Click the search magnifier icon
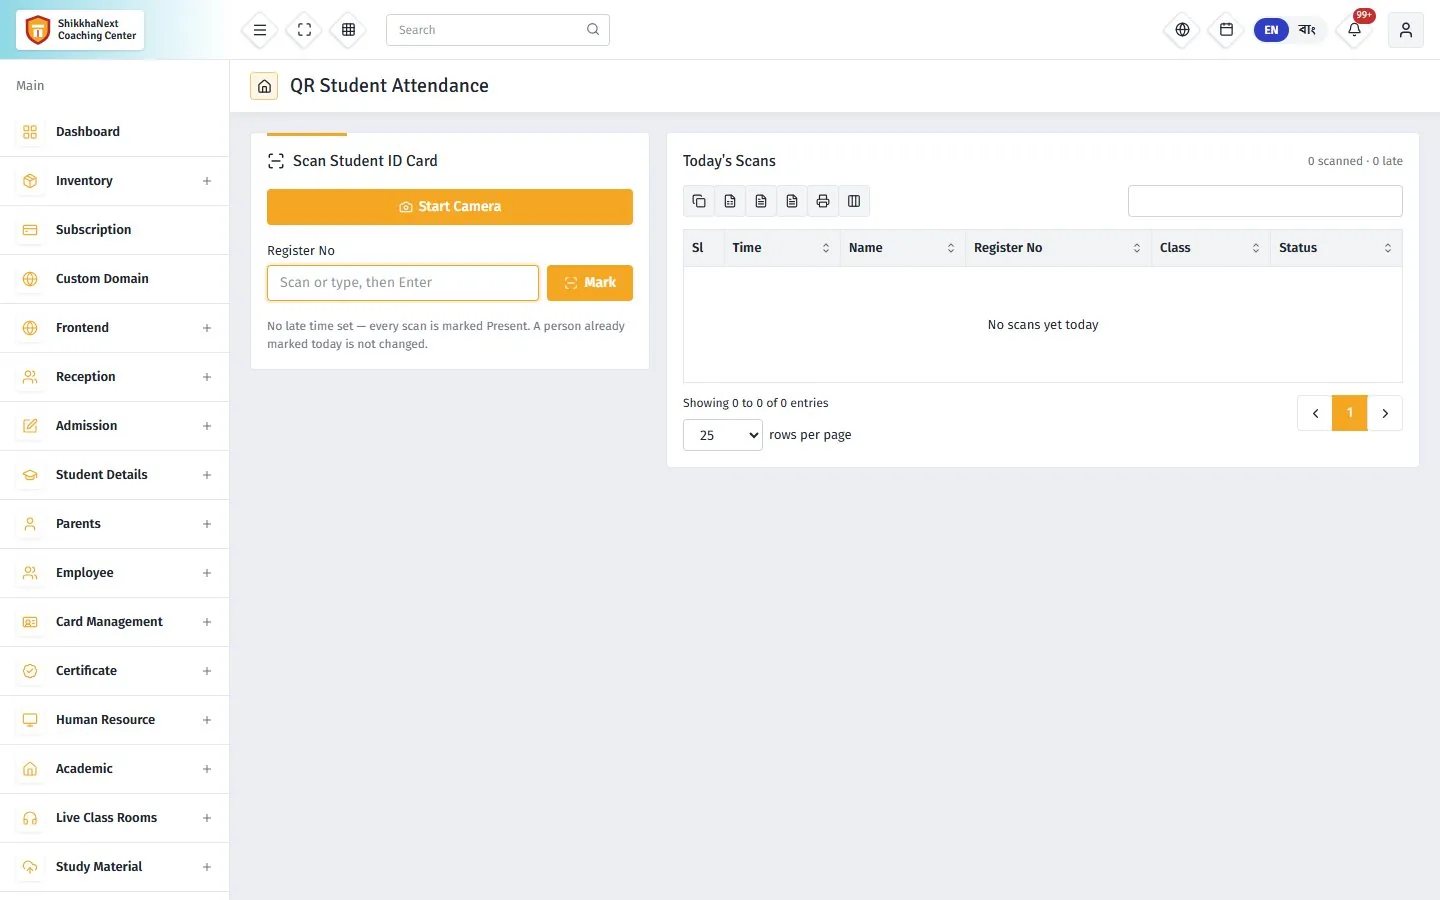Screen dimensions: 1440x900 pyautogui.click(x=593, y=30)
